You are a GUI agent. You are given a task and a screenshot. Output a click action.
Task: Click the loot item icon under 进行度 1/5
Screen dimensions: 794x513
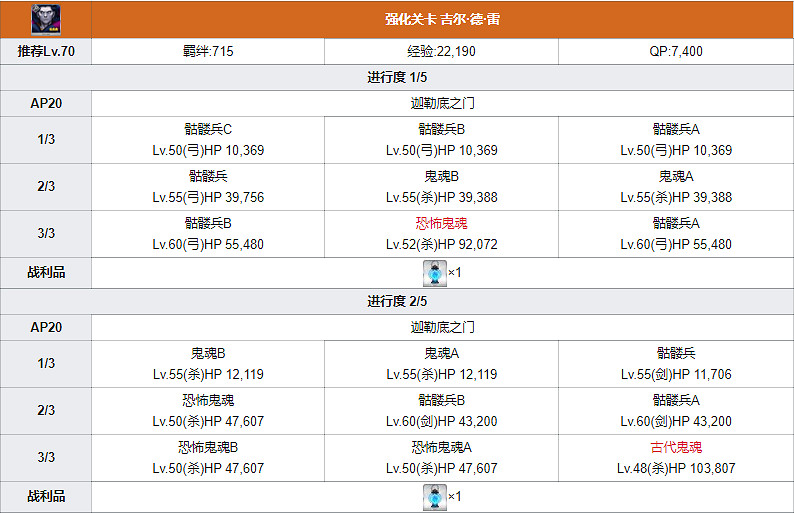[x=434, y=271]
